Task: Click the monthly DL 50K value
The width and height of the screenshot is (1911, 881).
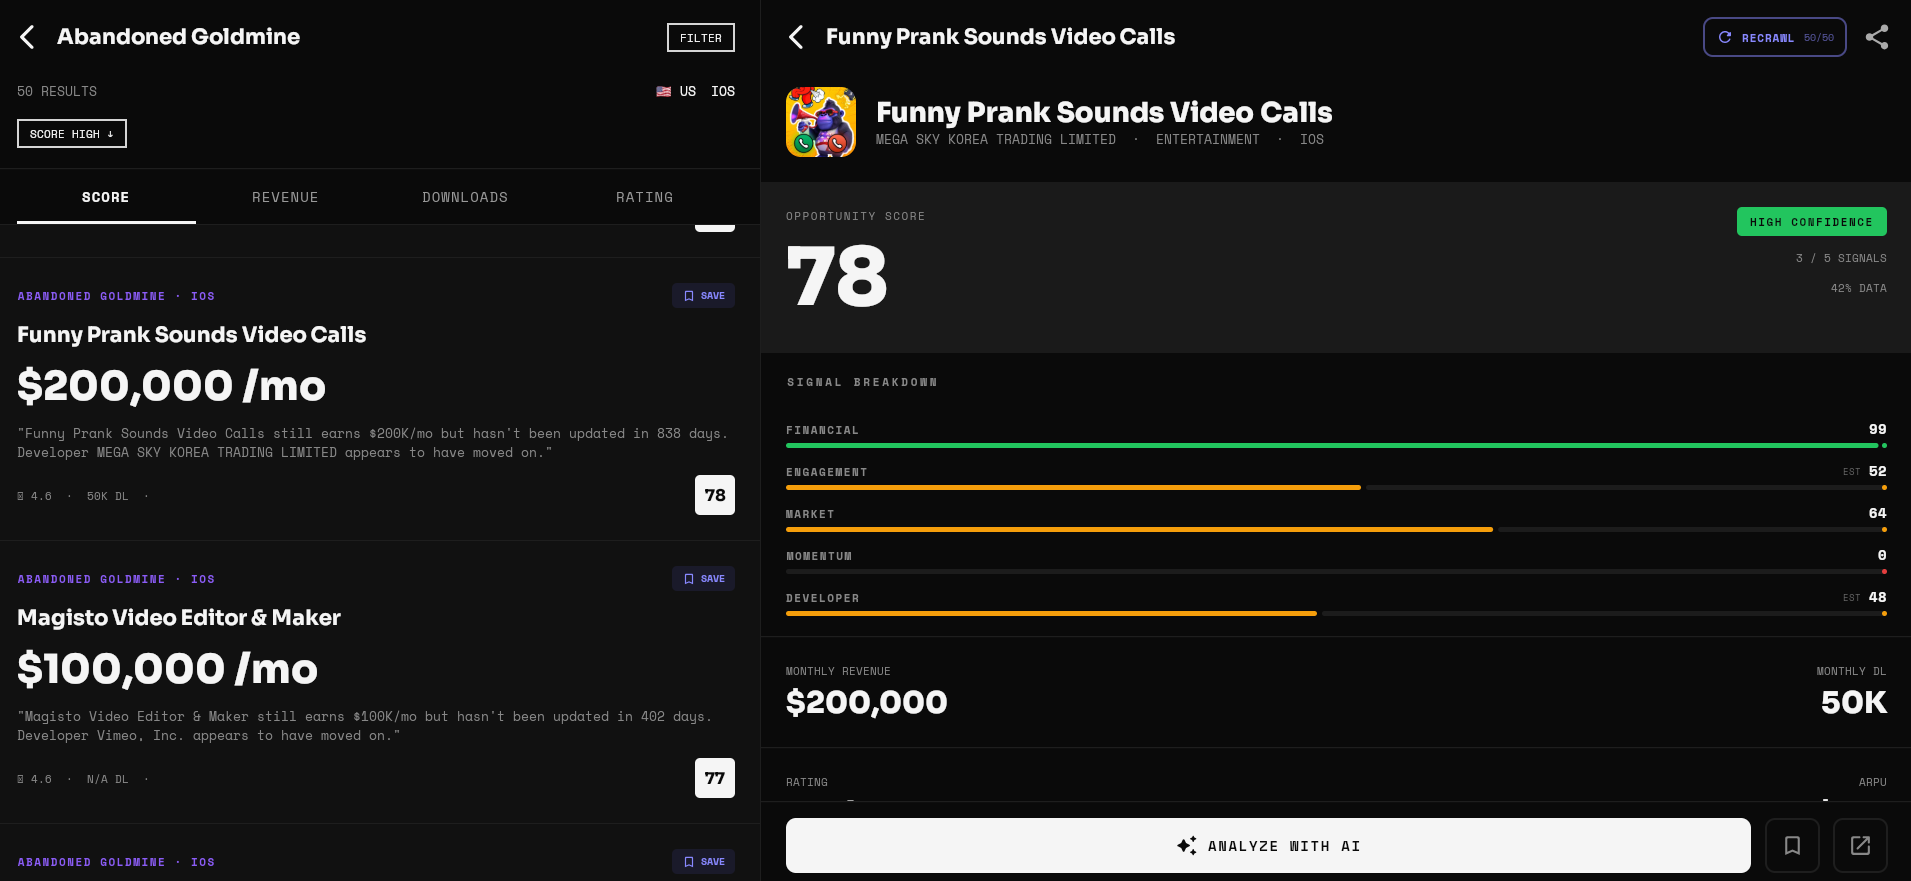Action: coord(1854,702)
